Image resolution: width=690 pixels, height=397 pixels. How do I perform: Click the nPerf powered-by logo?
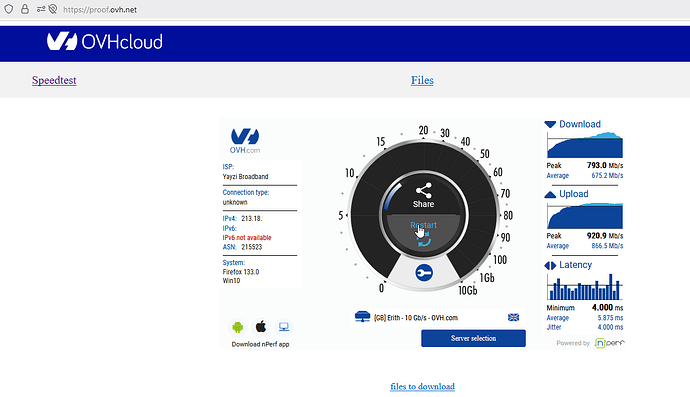[609, 343]
